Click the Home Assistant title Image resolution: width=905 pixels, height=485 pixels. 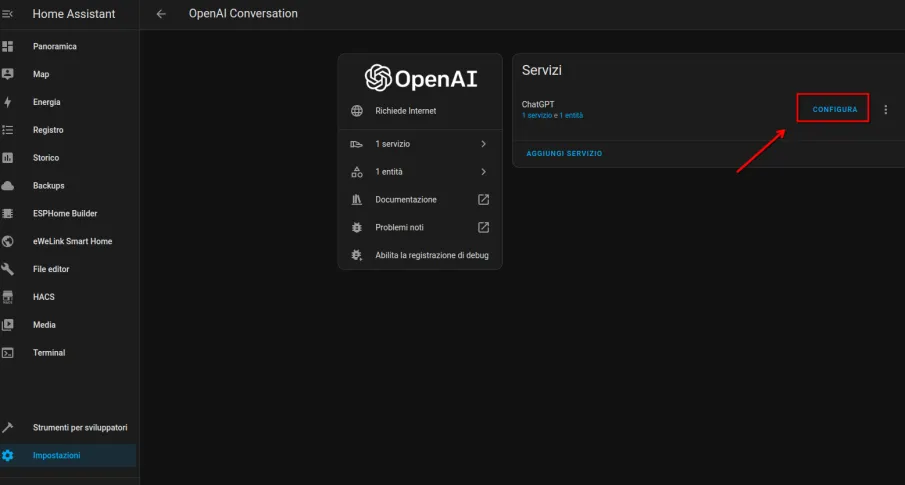74,14
